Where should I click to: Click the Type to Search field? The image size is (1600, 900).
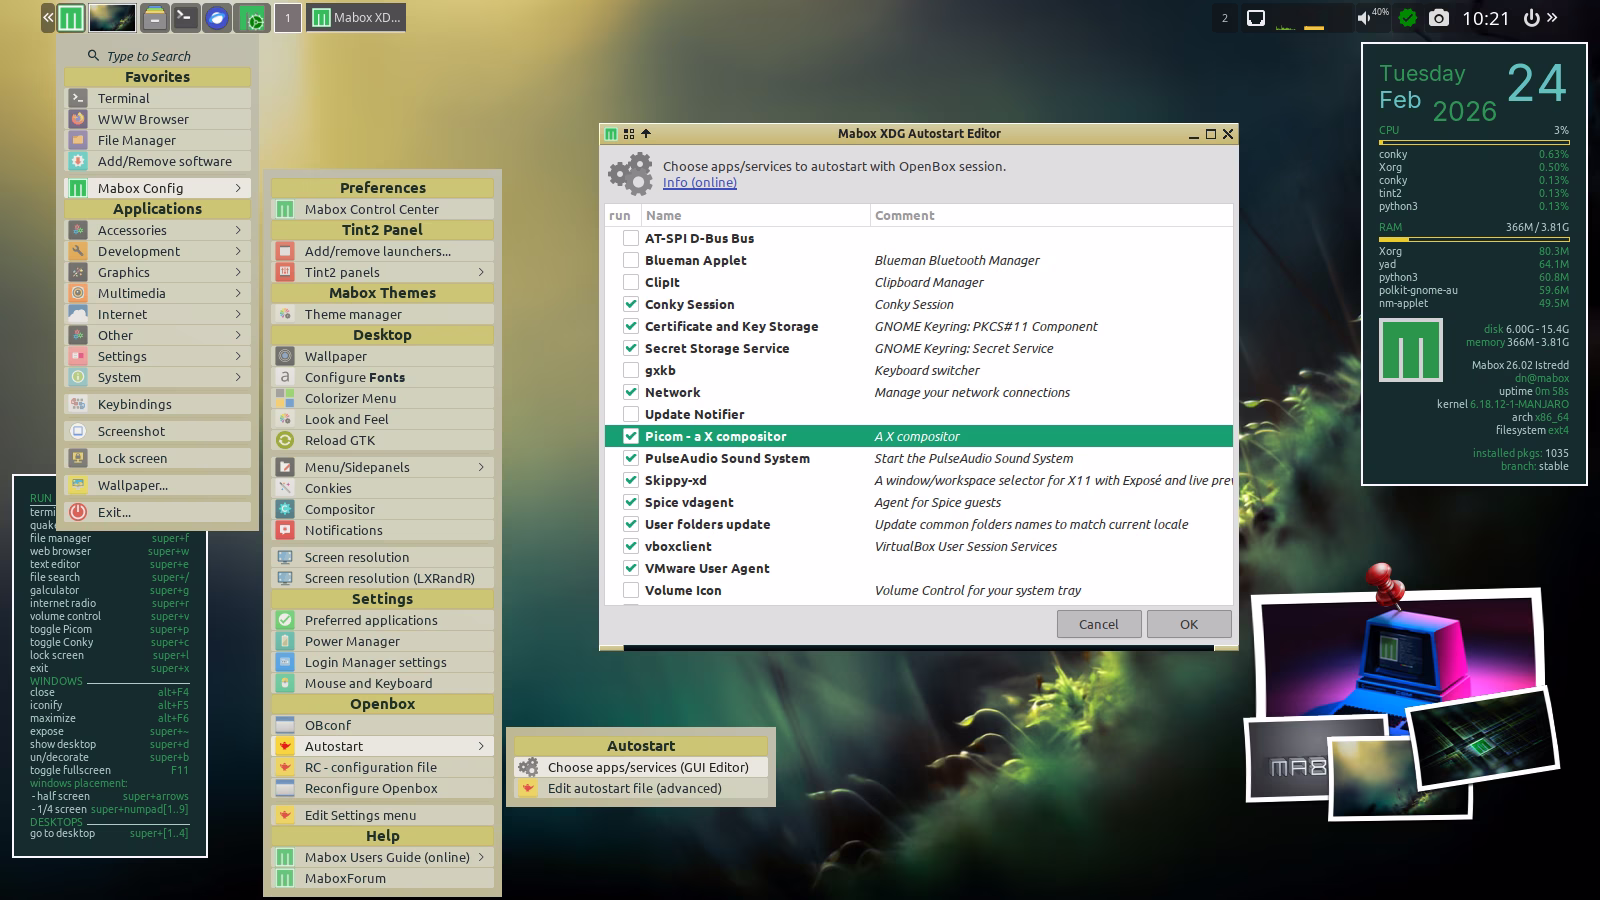click(149, 56)
